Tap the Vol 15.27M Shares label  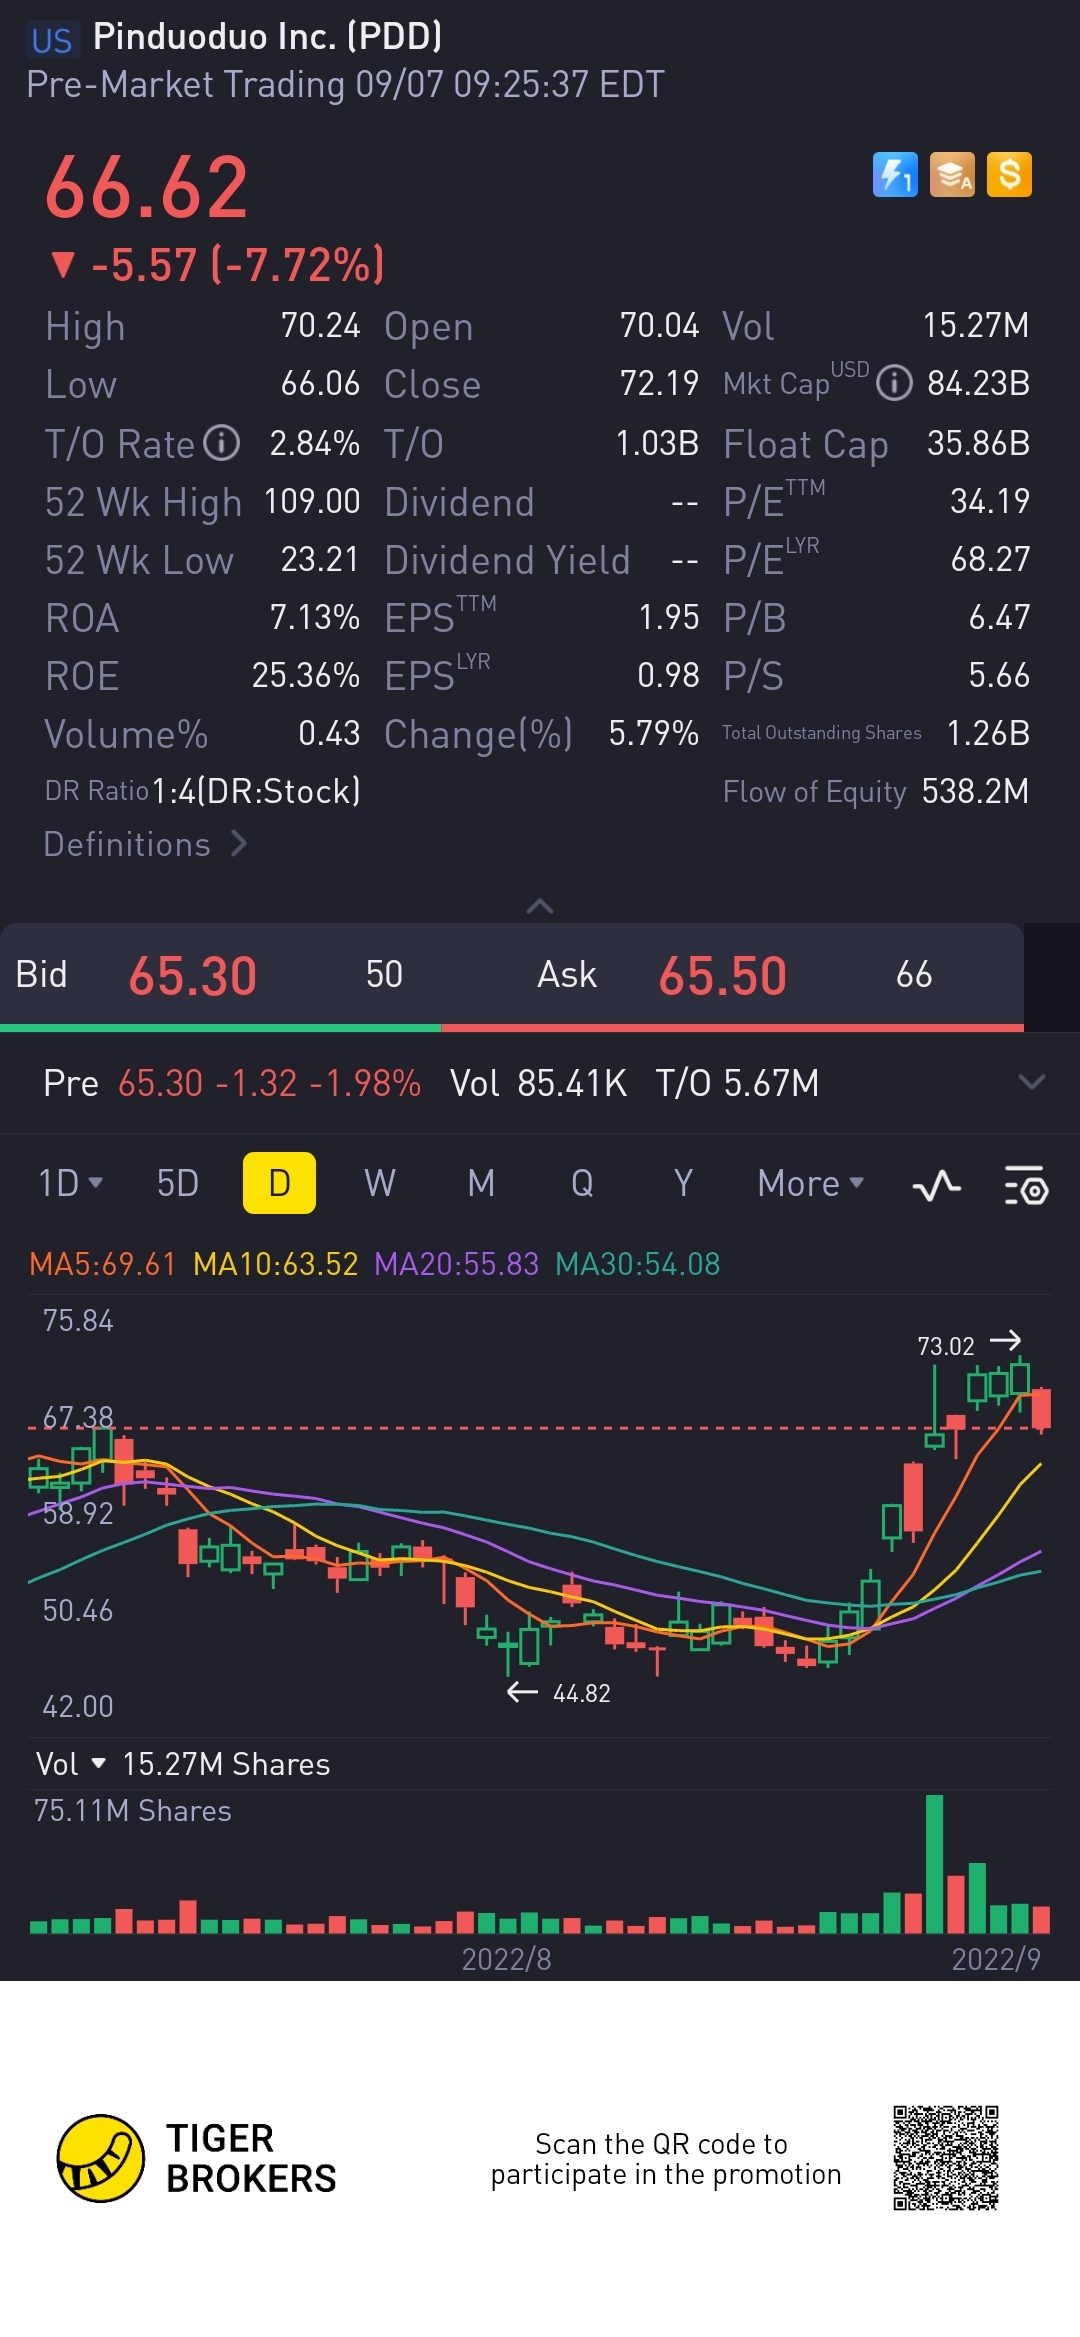pos(226,1764)
